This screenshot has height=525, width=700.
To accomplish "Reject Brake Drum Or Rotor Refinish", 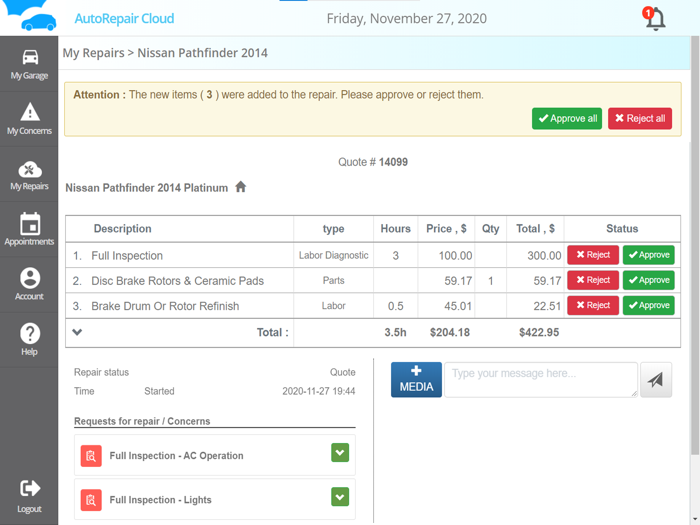I will point(593,305).
